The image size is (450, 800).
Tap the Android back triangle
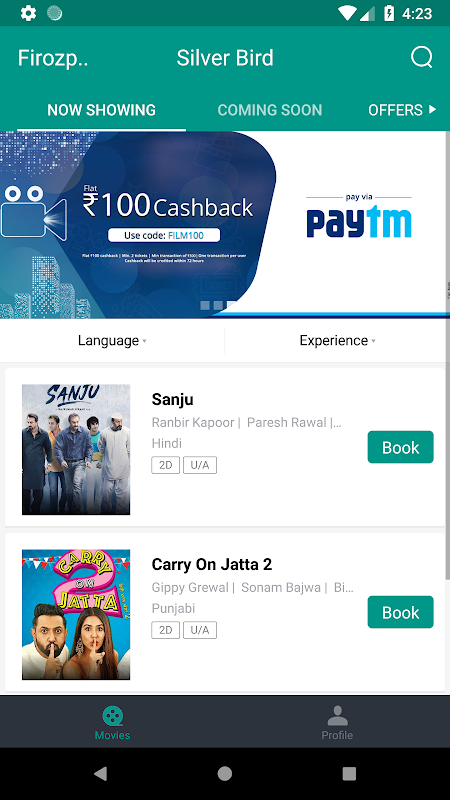coord(101,773)
